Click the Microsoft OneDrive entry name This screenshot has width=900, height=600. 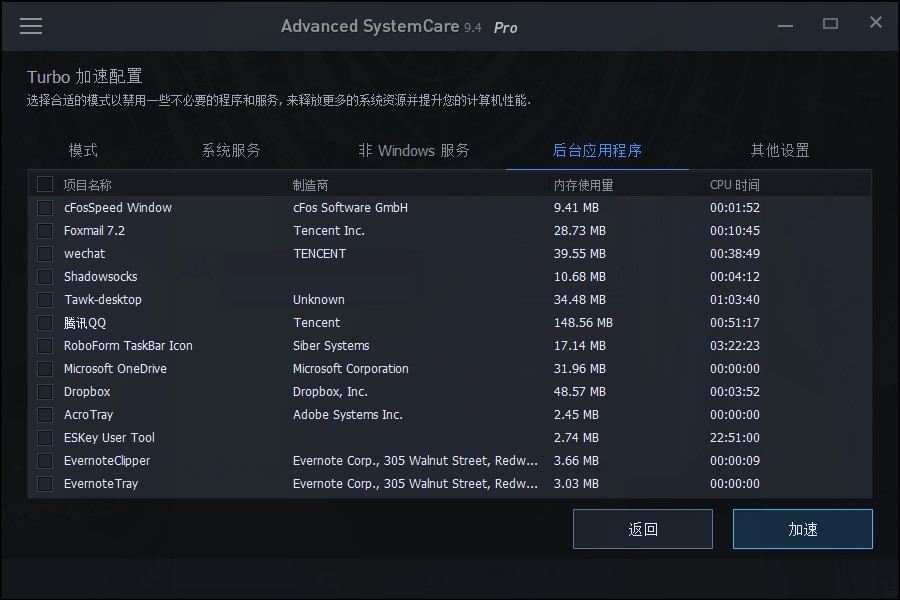(115, 369)
